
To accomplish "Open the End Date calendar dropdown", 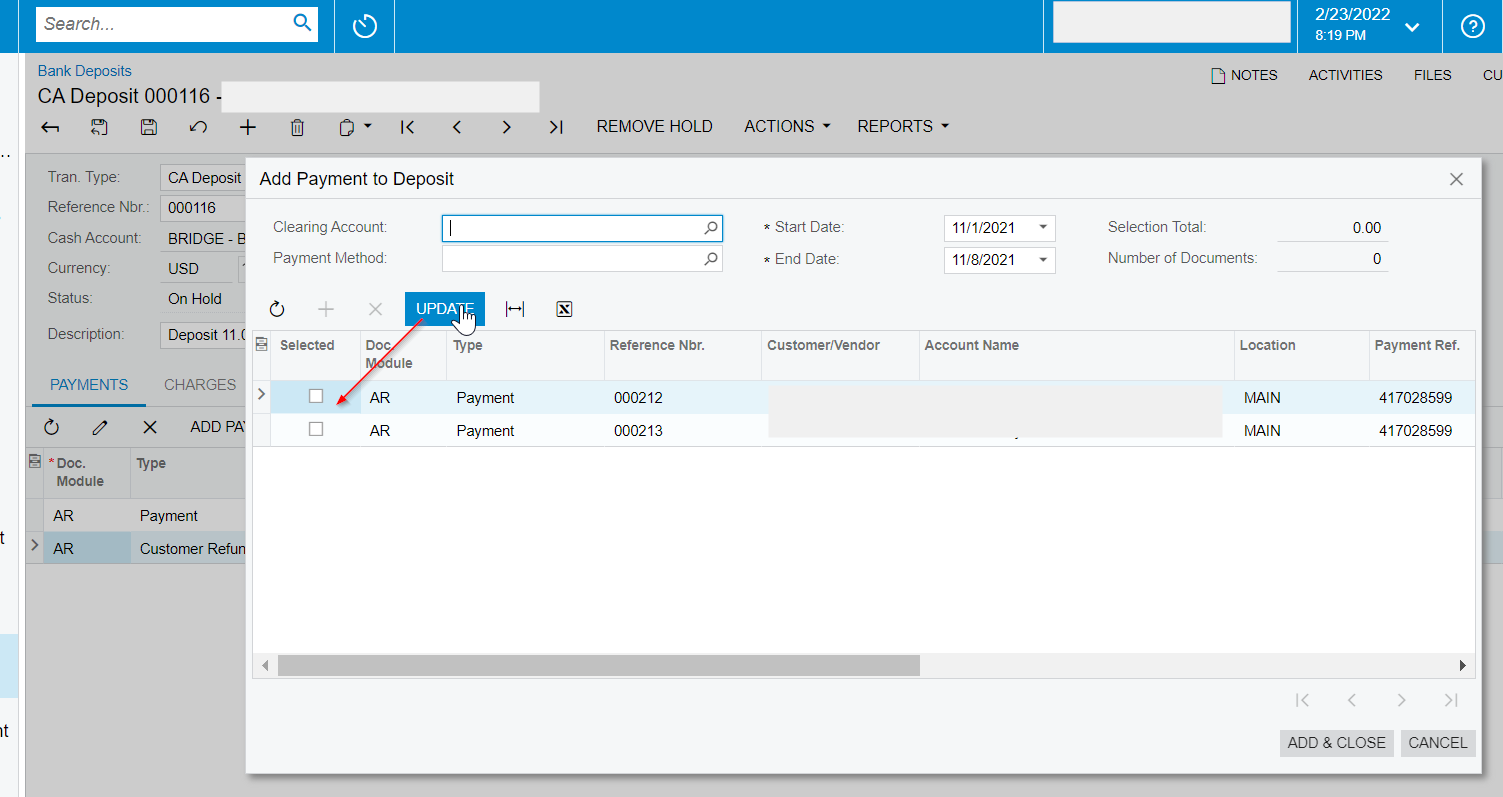I will (1043, 260).
